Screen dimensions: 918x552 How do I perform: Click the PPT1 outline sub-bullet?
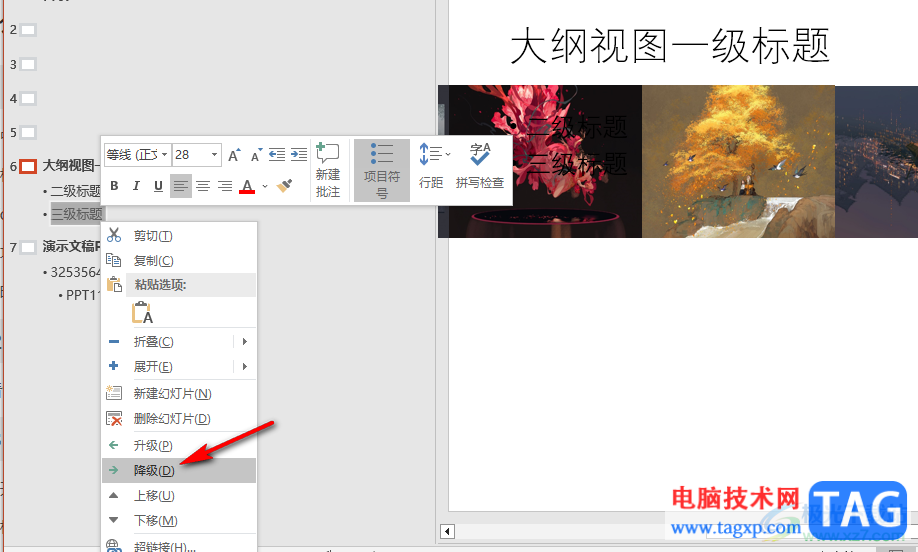coord(83,295)
